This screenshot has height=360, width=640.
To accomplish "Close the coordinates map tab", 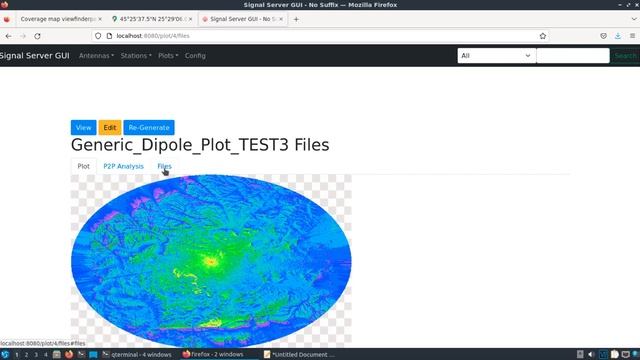I will (190, 19).
